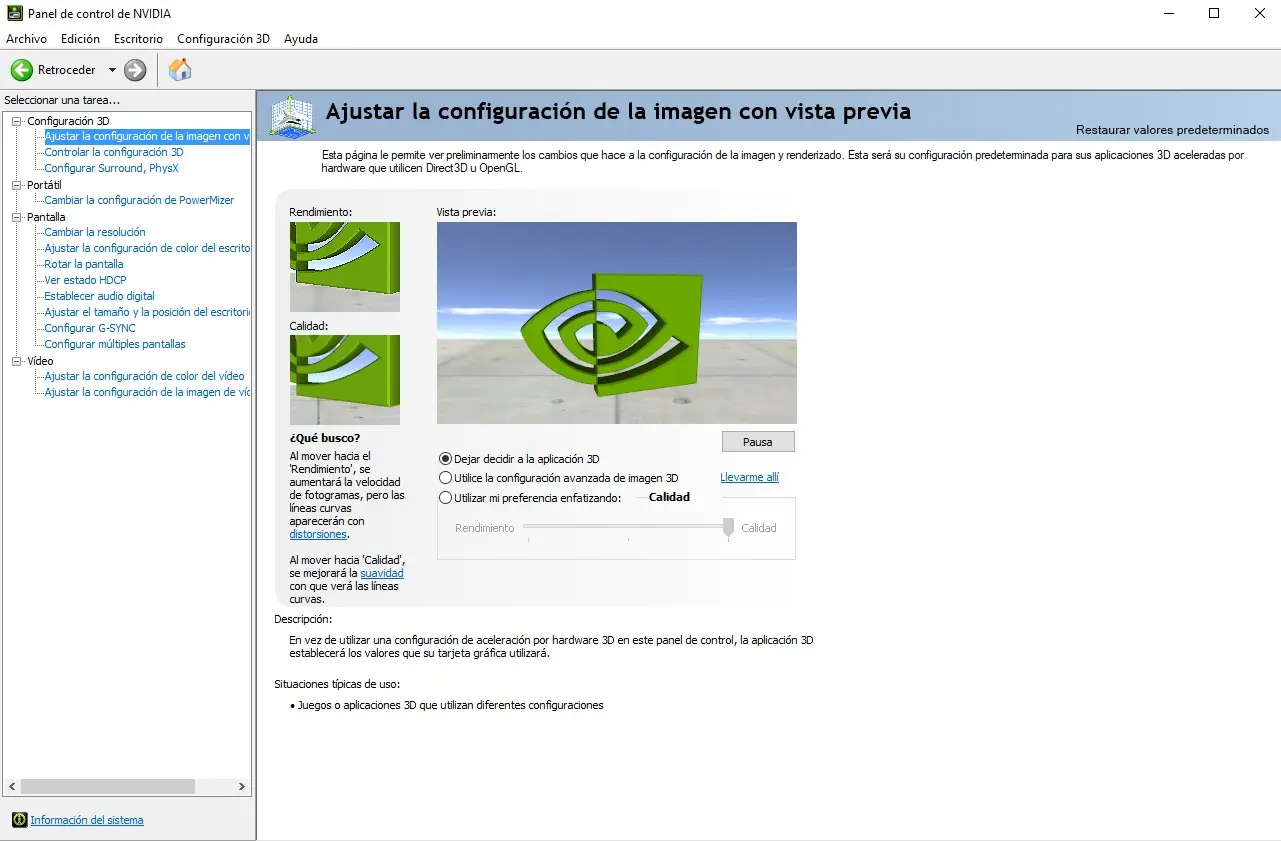Collapse the Portátil tree node

(x=16, y=185)
